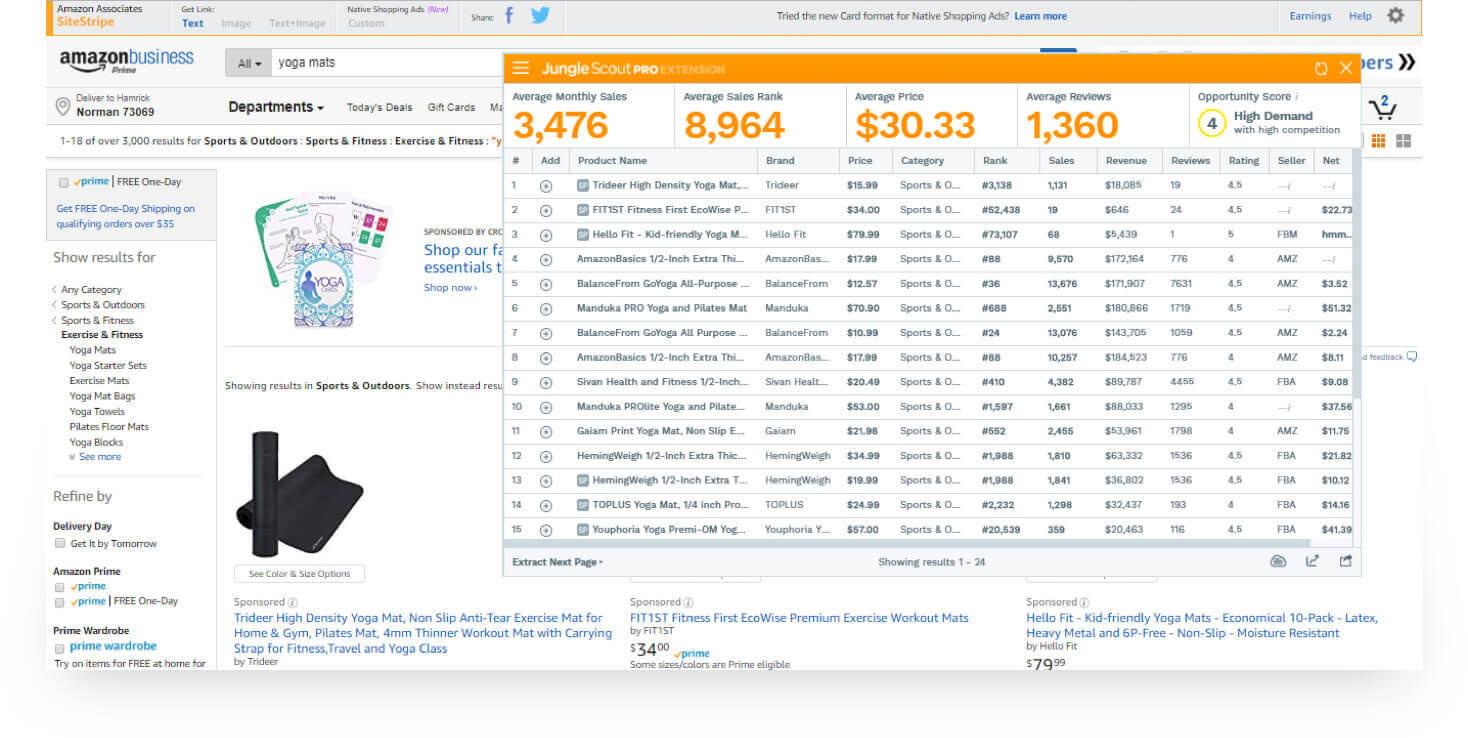Switch to the gray large-tile view icon
Viewport: 1468px width, 738px height.
coord(1403,141)
